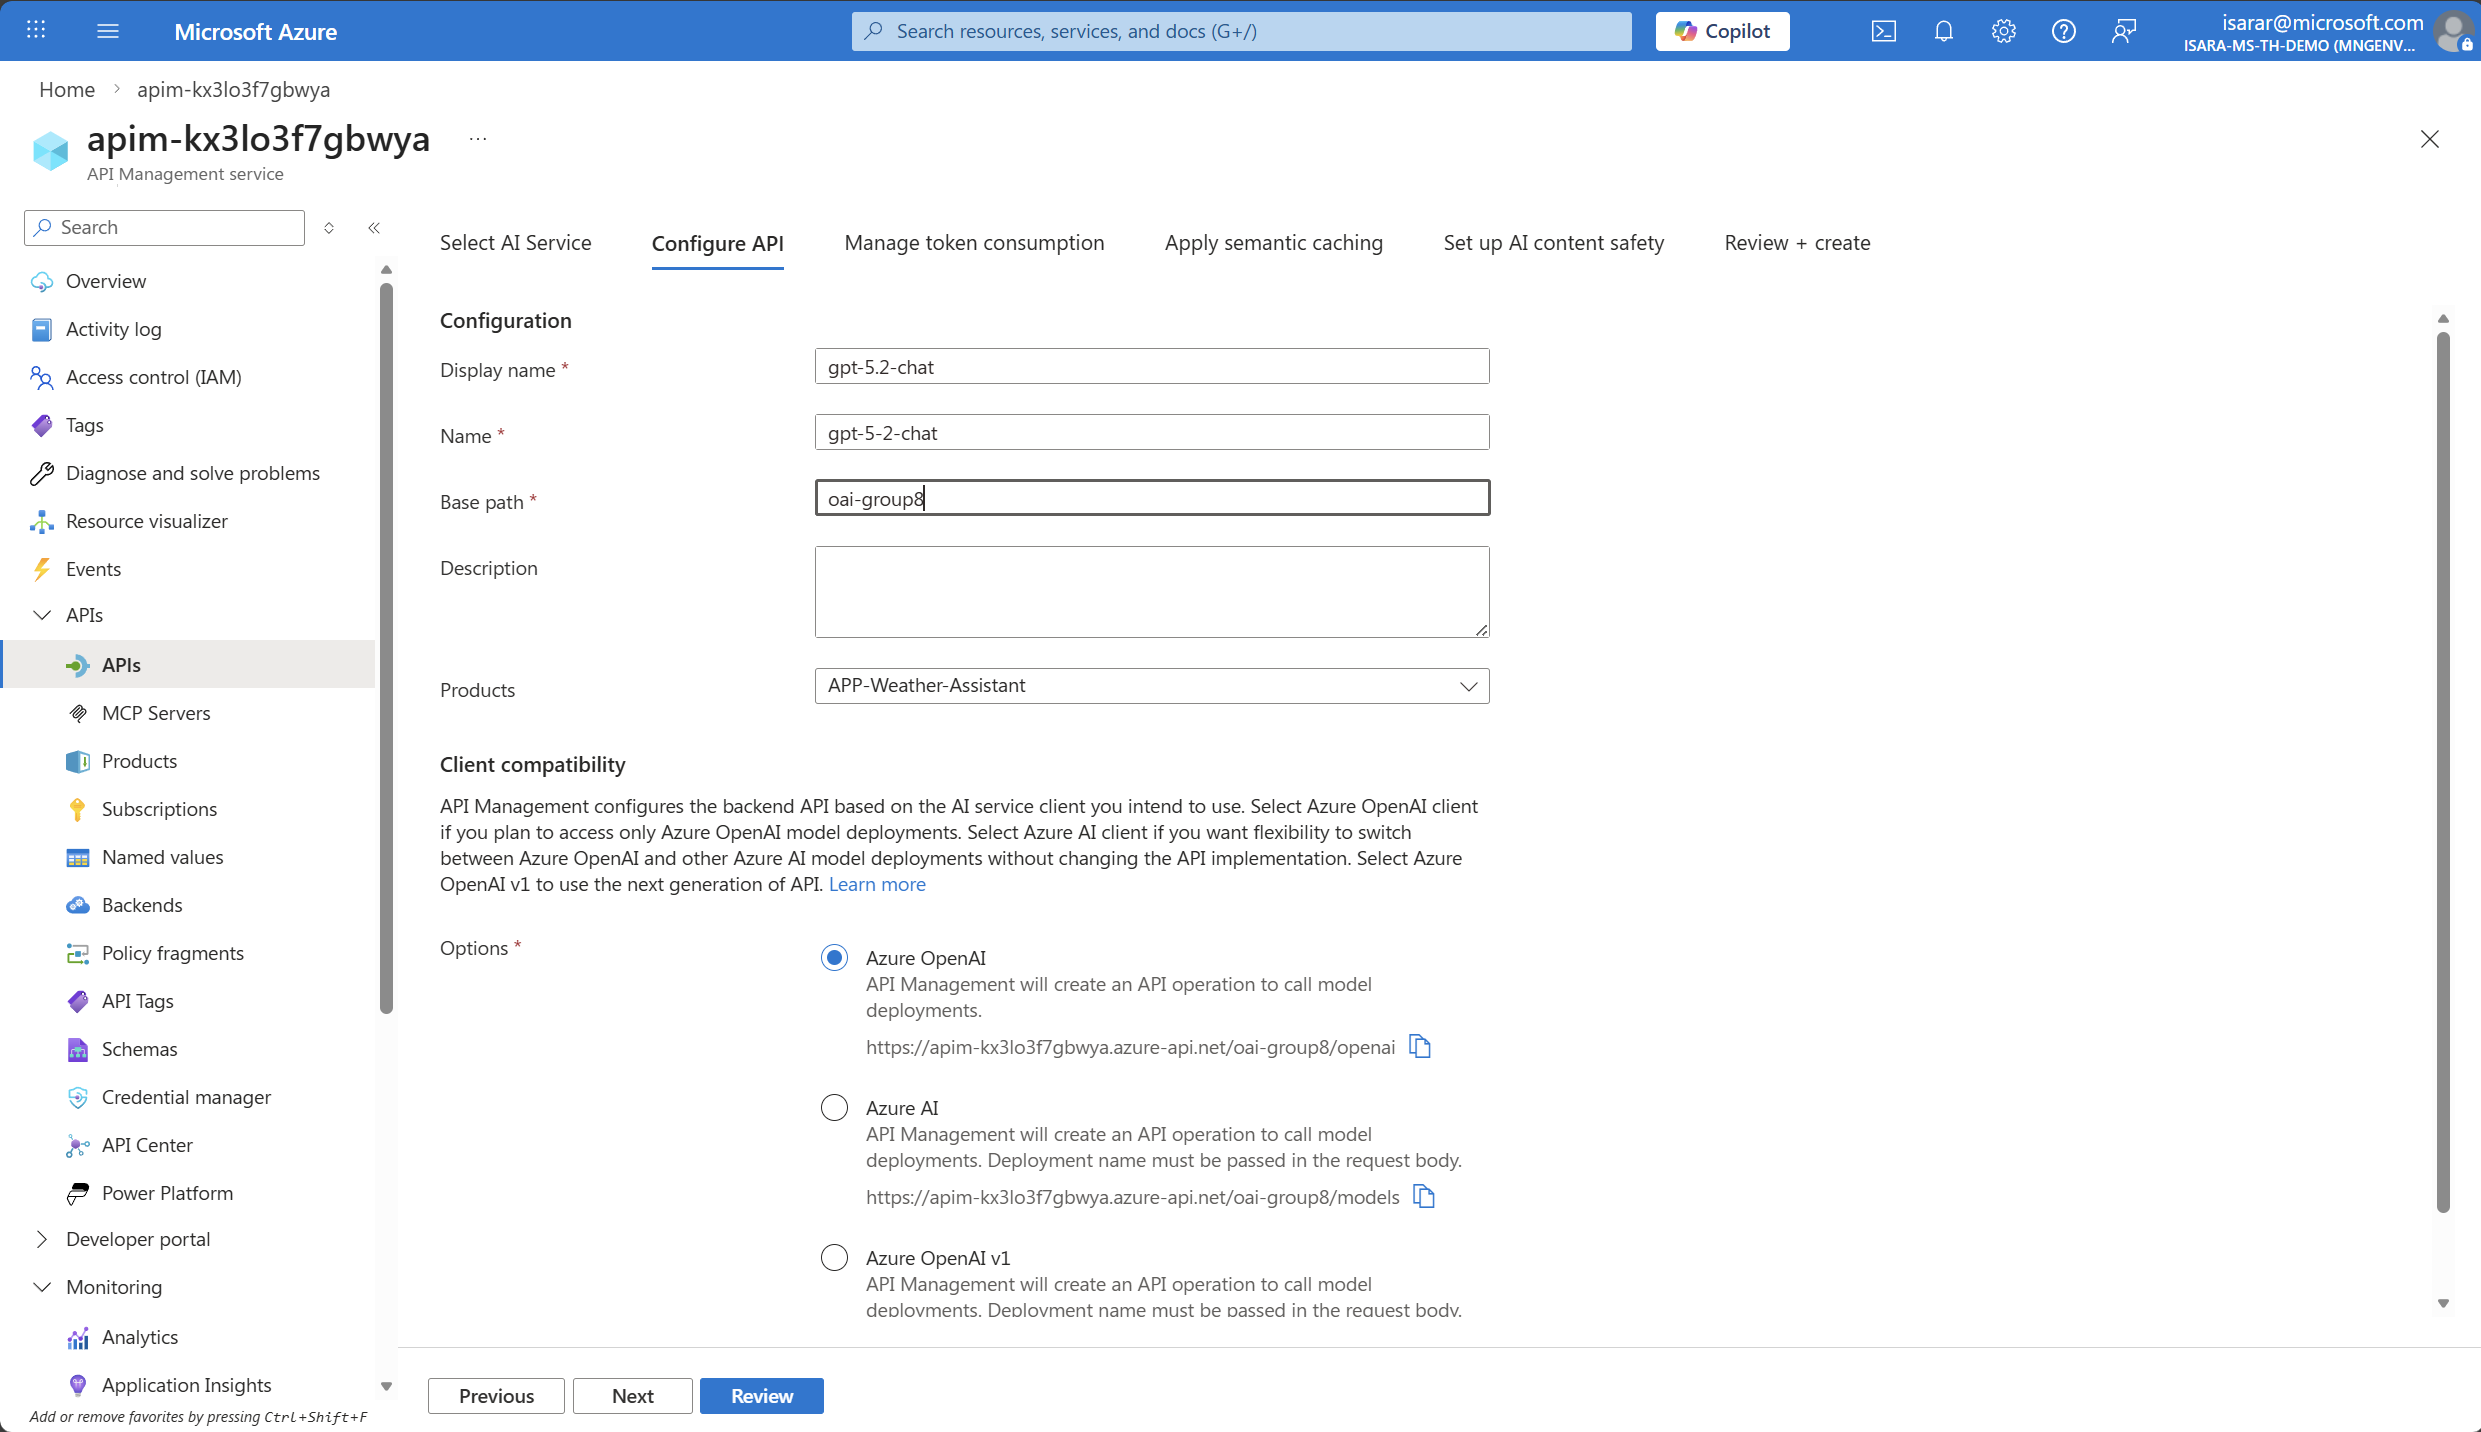Select the Azure AI radio option
Screen dimensions: 2481x1432
tap(834, 1108)
